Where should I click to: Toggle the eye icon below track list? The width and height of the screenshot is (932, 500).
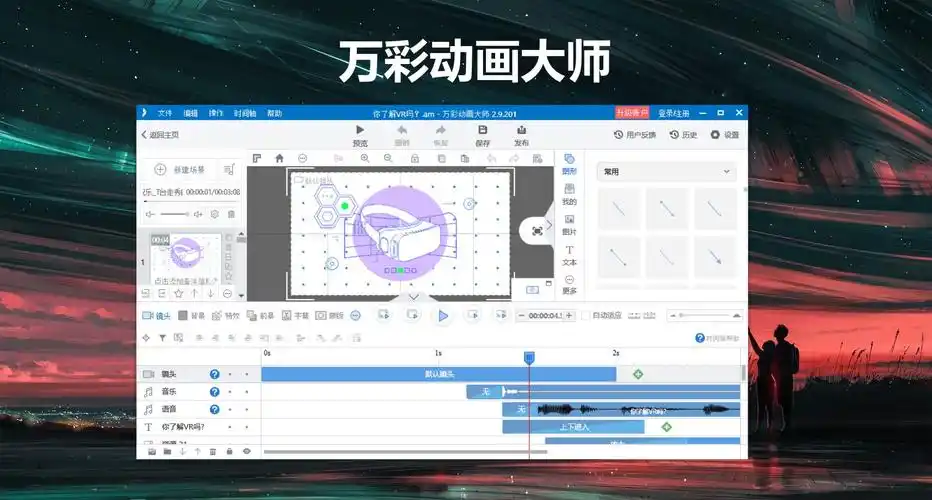pyautogui.click(x=247, y=451)
